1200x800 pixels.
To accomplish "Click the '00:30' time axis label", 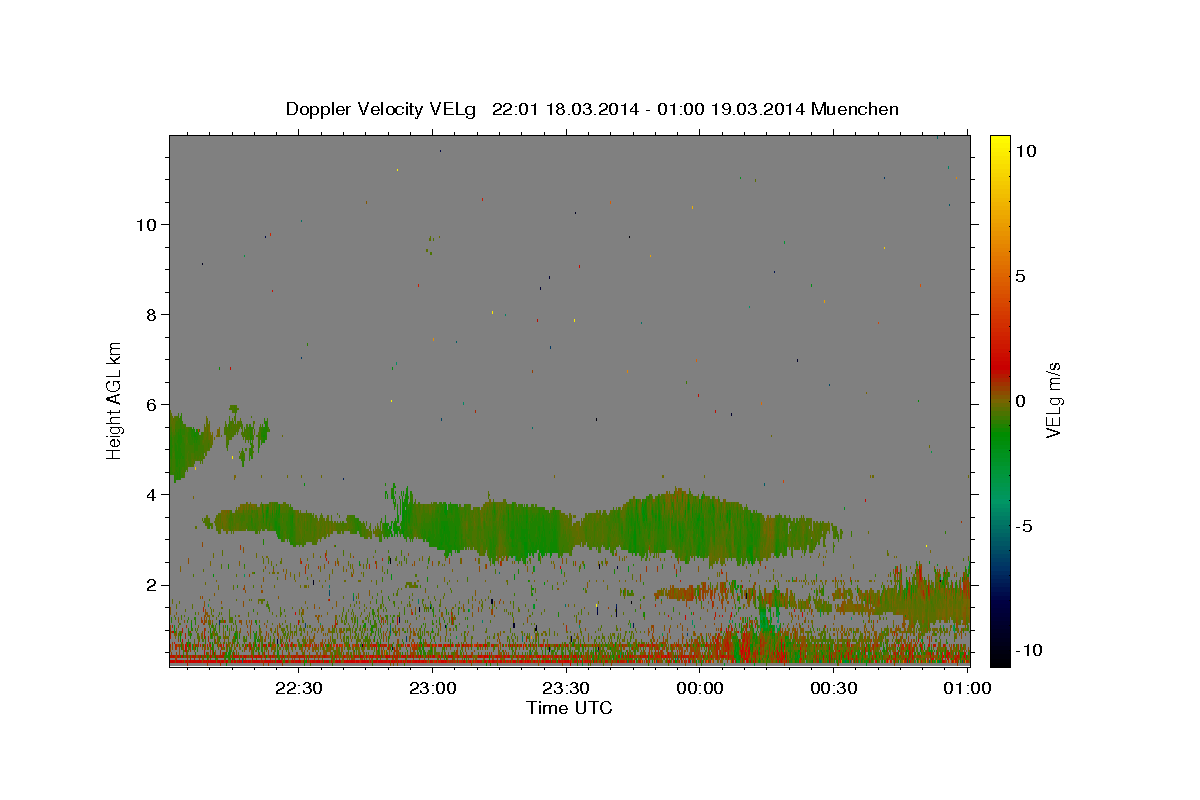I will (834, 688).
